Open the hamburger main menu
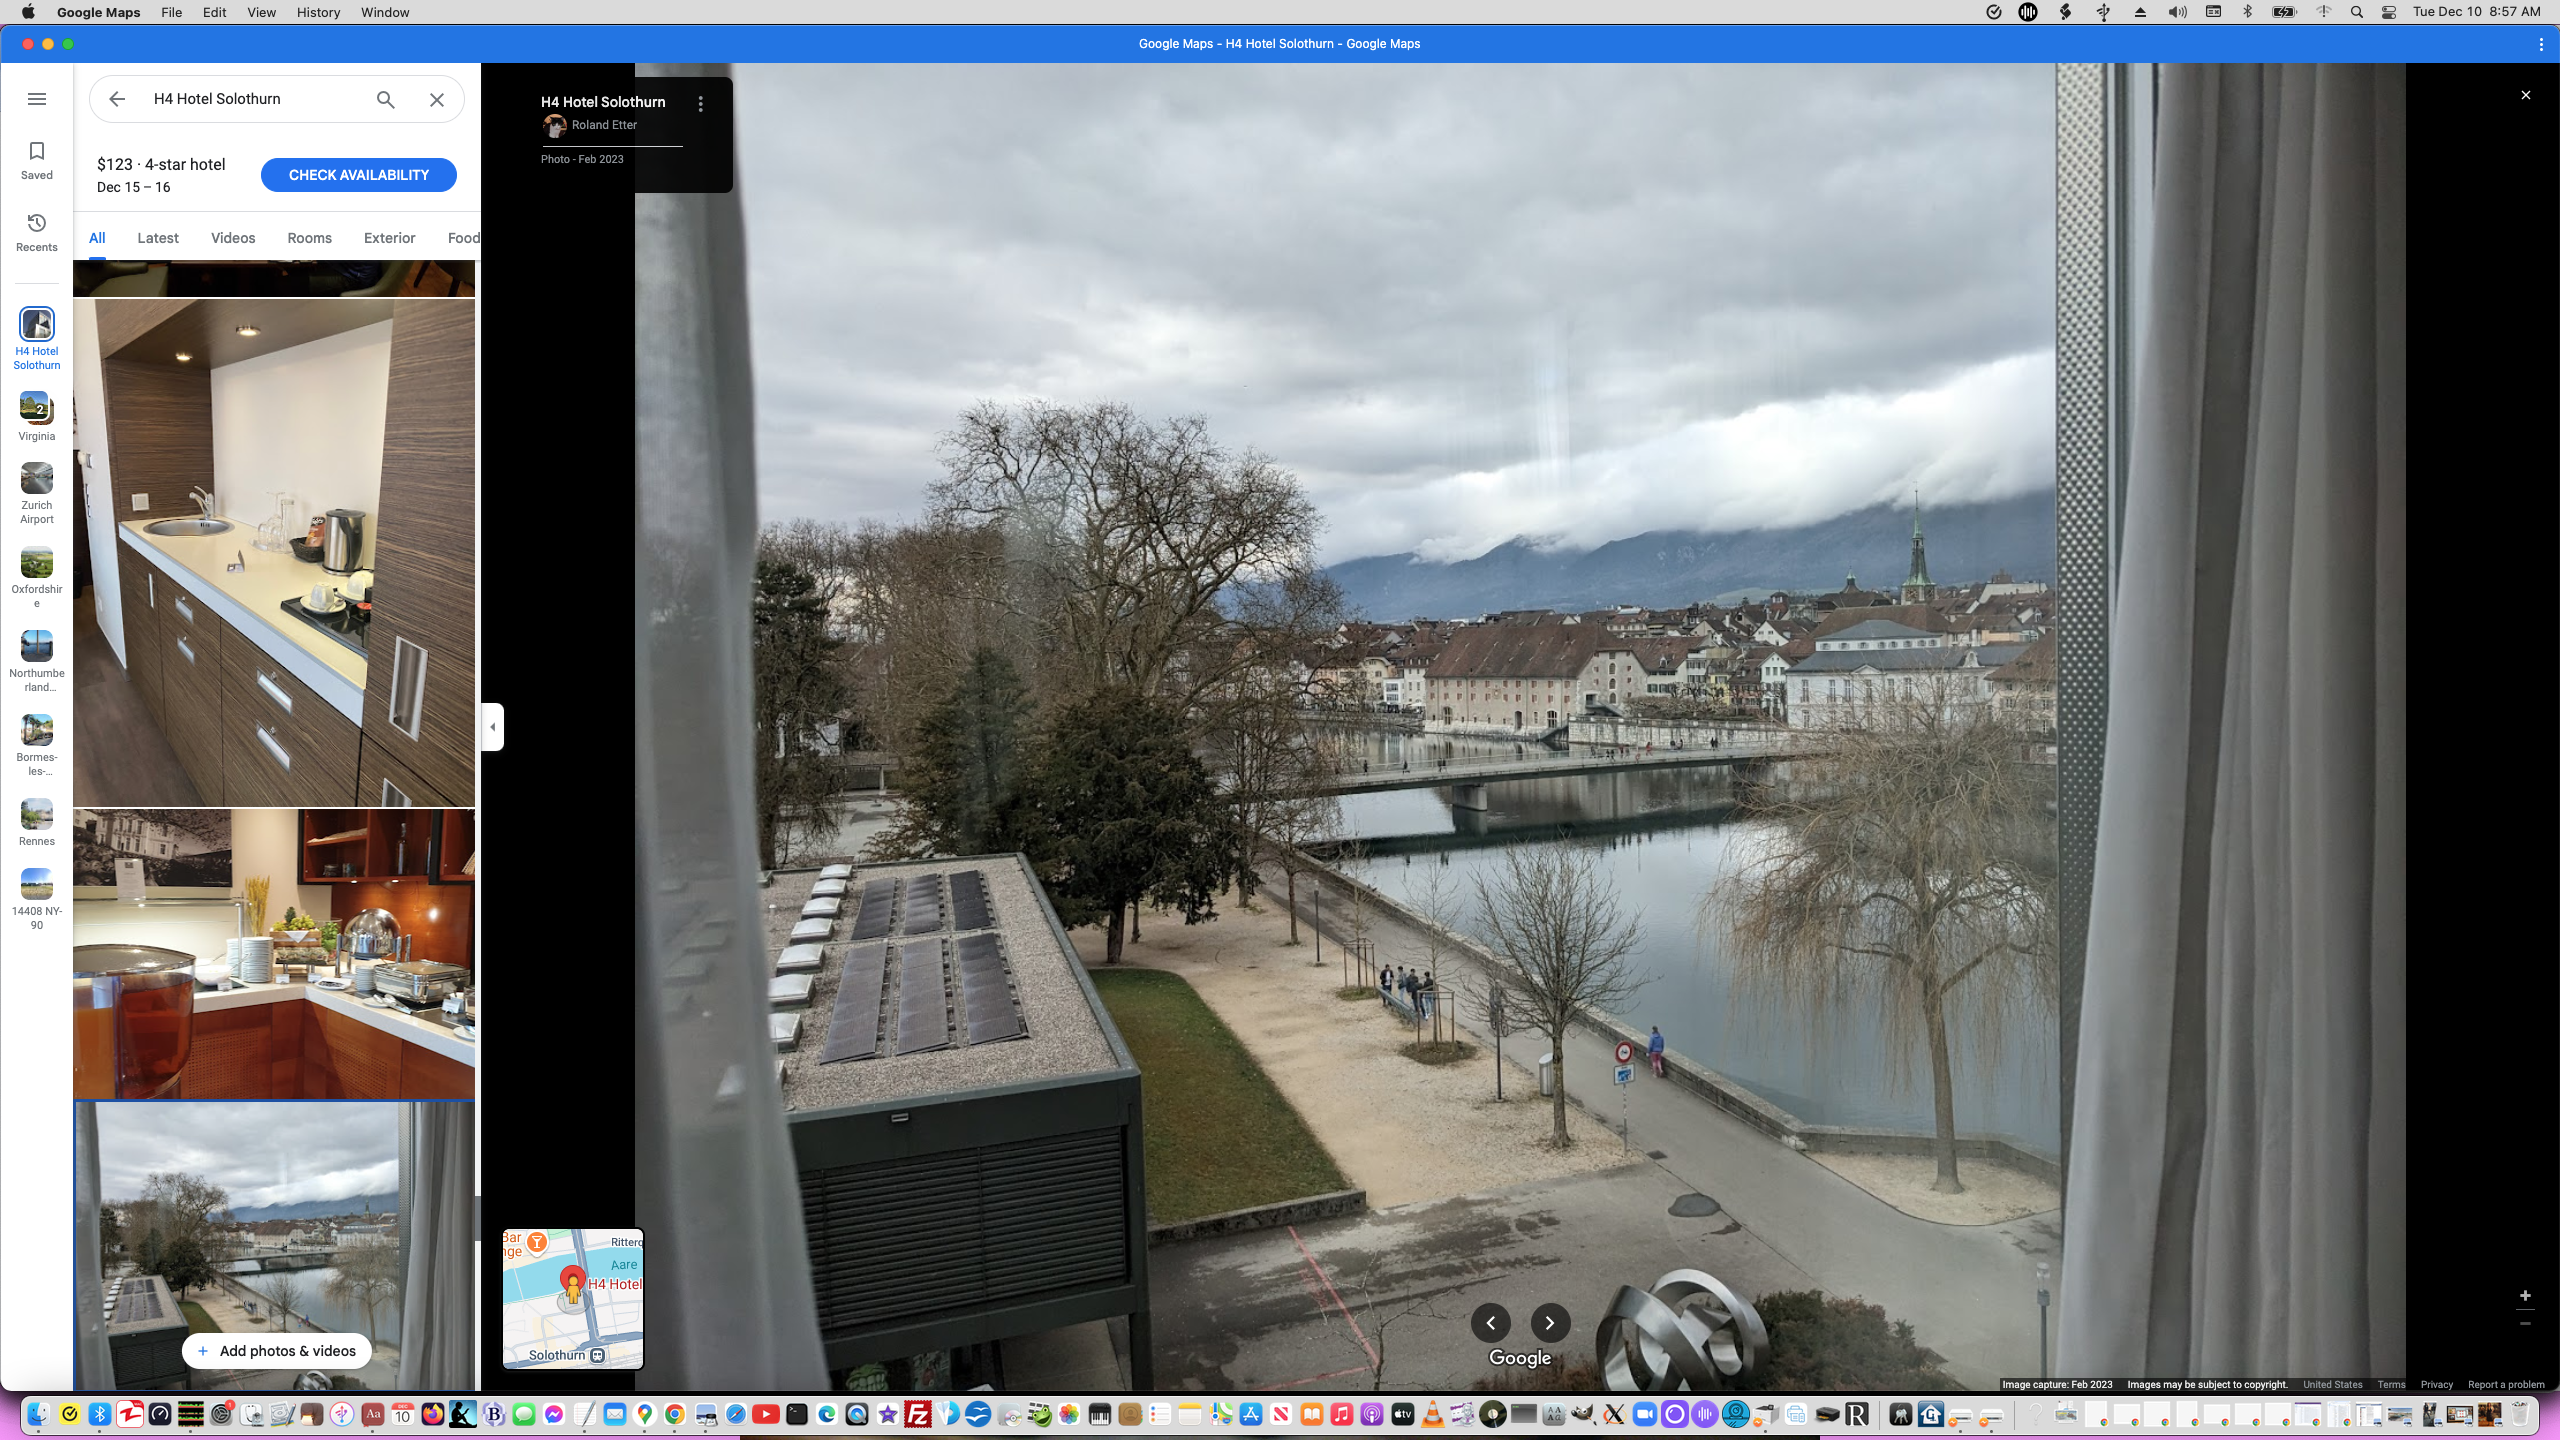This screenshot has width=2560, height=1440. point(37,99)
